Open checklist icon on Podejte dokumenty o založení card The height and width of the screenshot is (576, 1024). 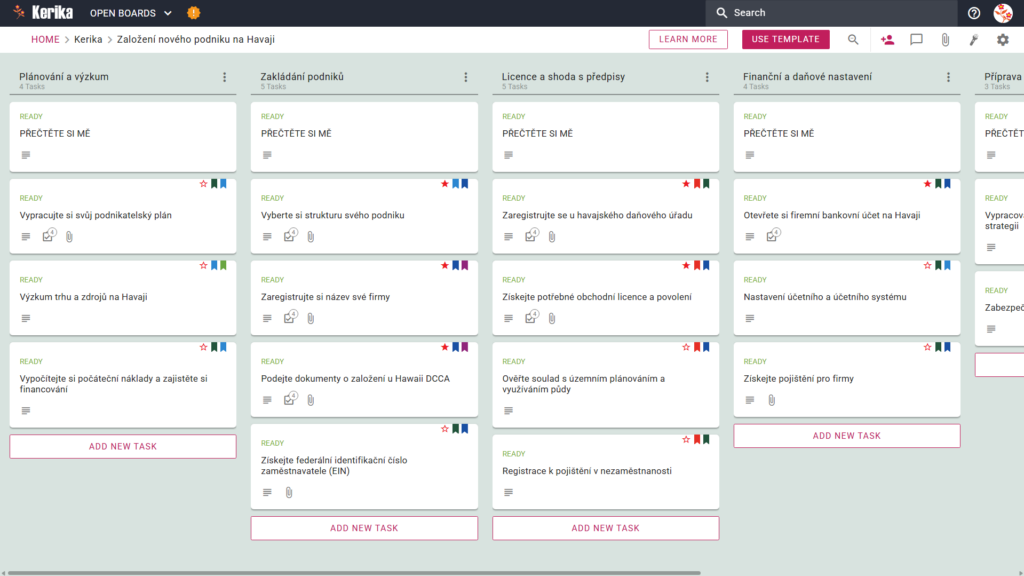[x=291, y=398]
